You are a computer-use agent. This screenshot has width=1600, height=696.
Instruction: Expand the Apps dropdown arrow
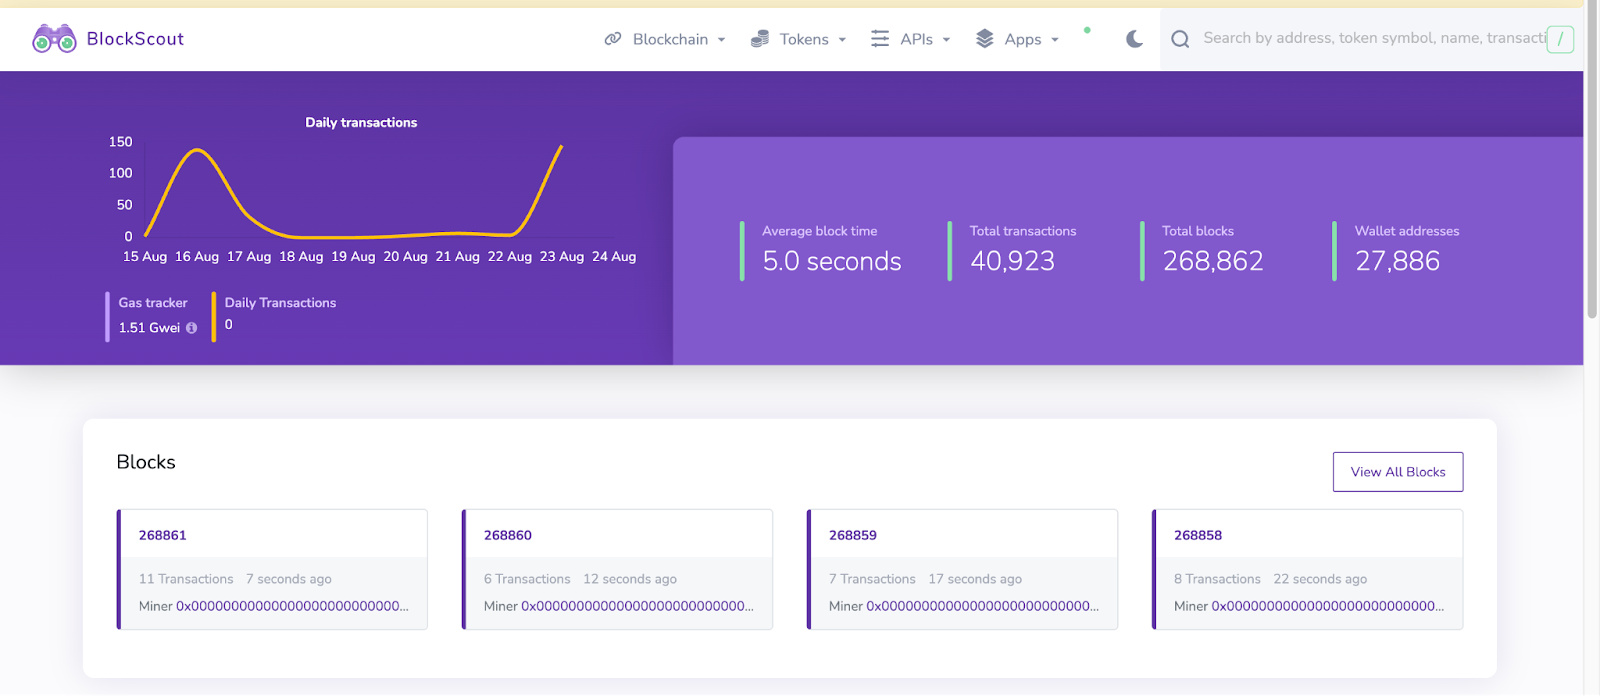click(1055, 40)
